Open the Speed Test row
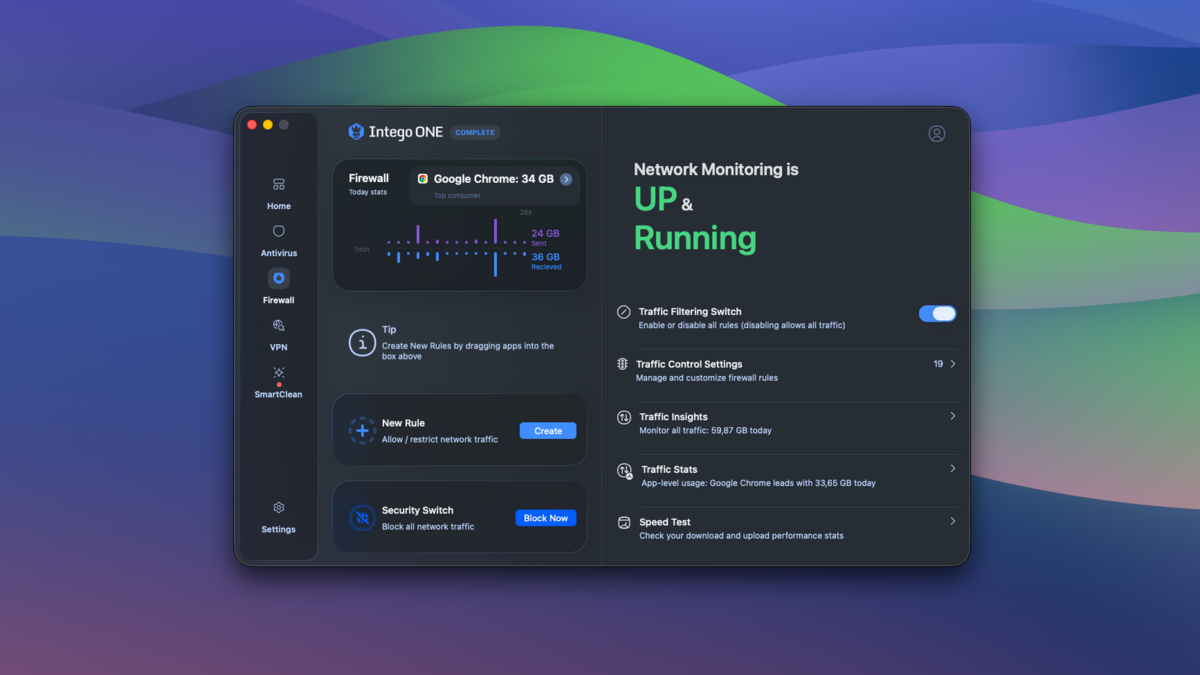Image resolution: width=1200 pixels, height=675 pixels. point(785,528)
